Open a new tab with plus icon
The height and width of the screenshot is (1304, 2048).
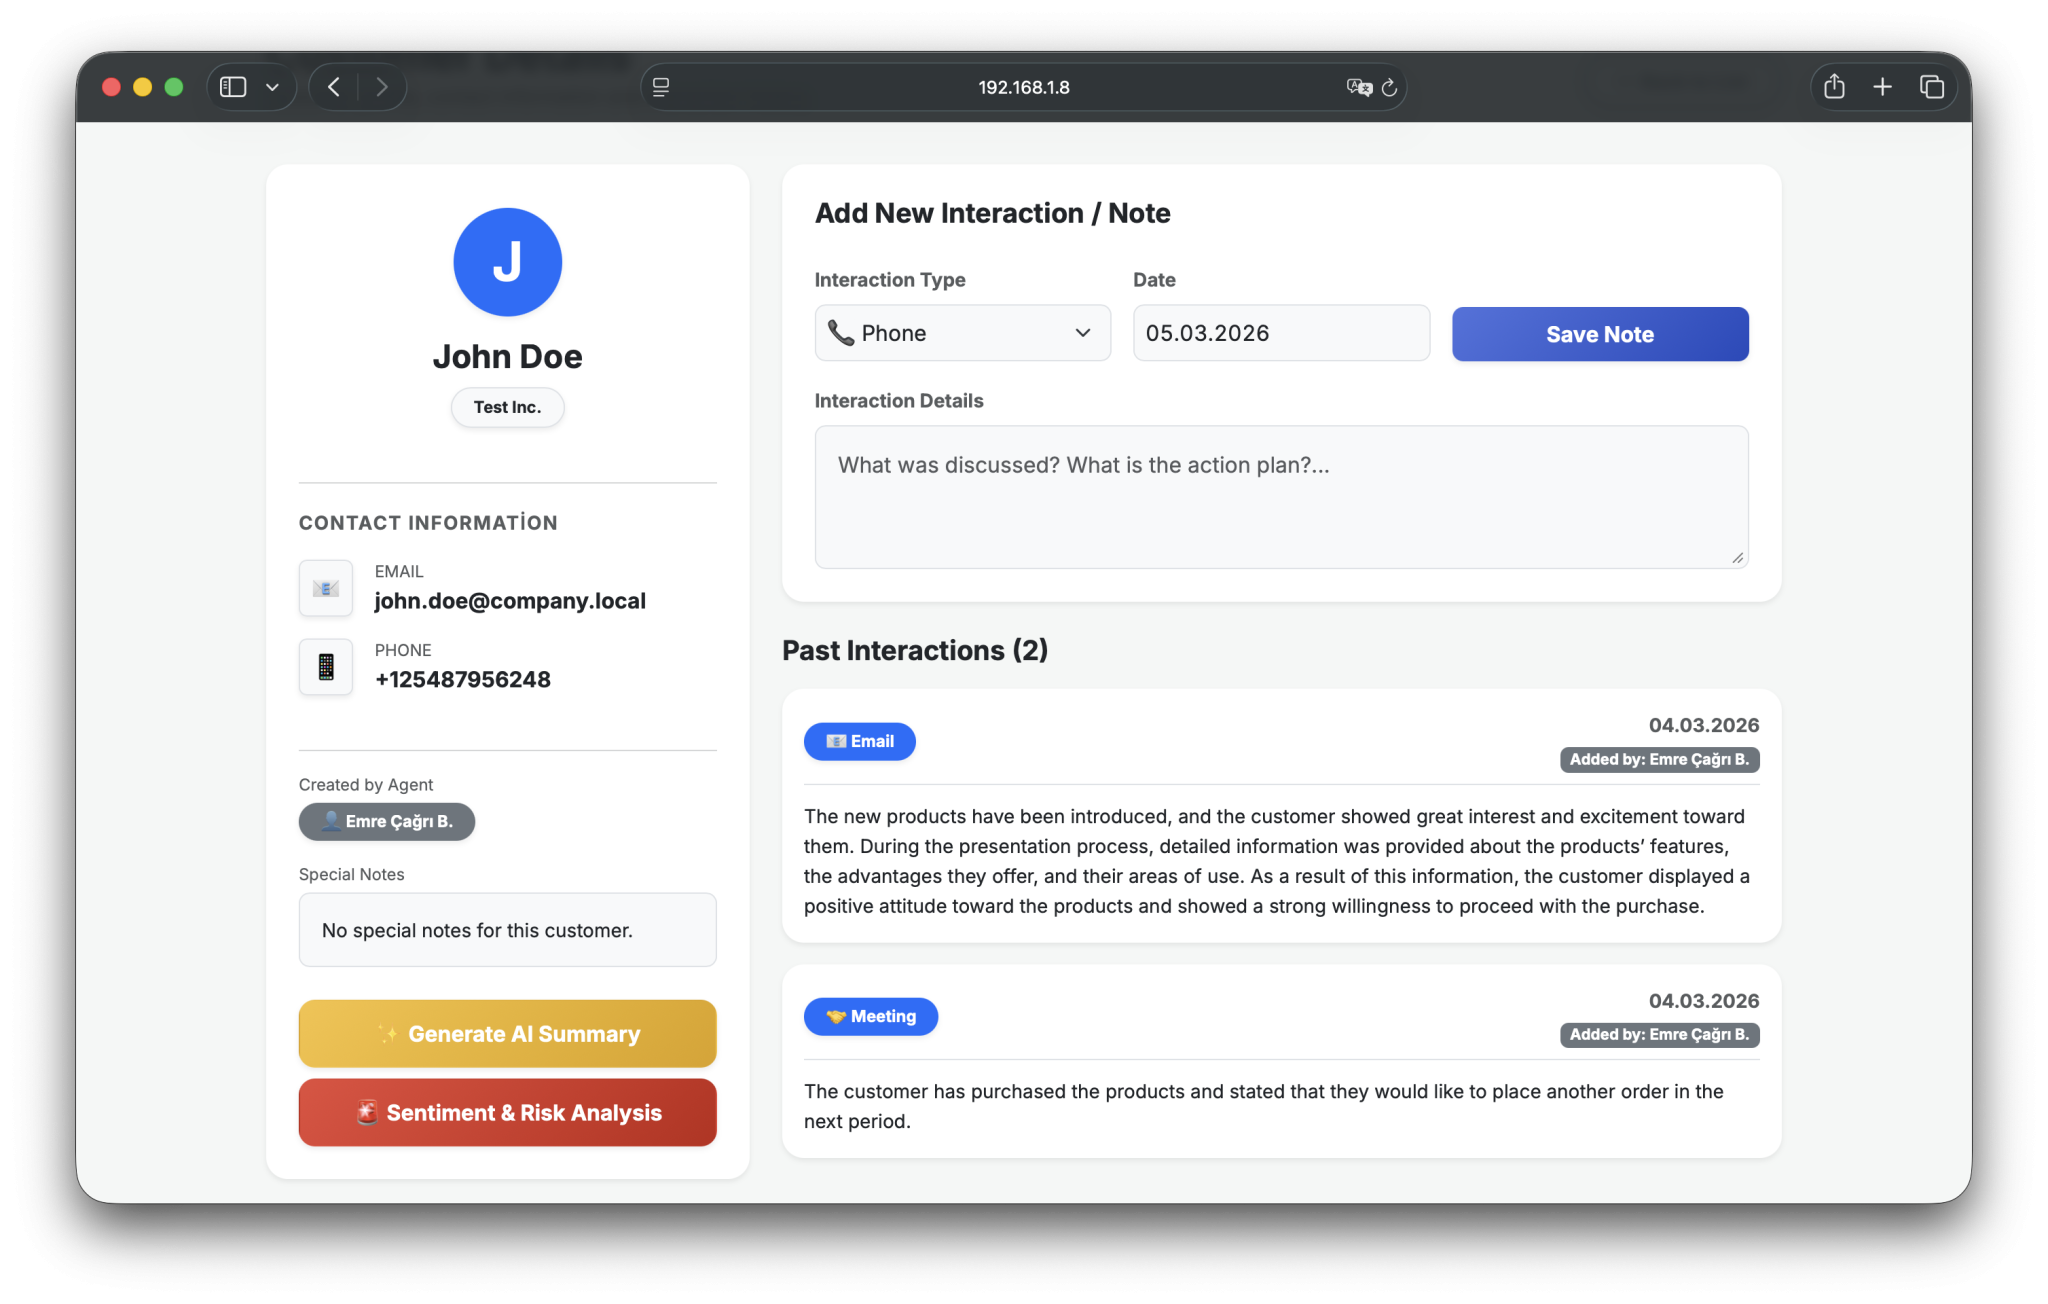point(1882,87)
